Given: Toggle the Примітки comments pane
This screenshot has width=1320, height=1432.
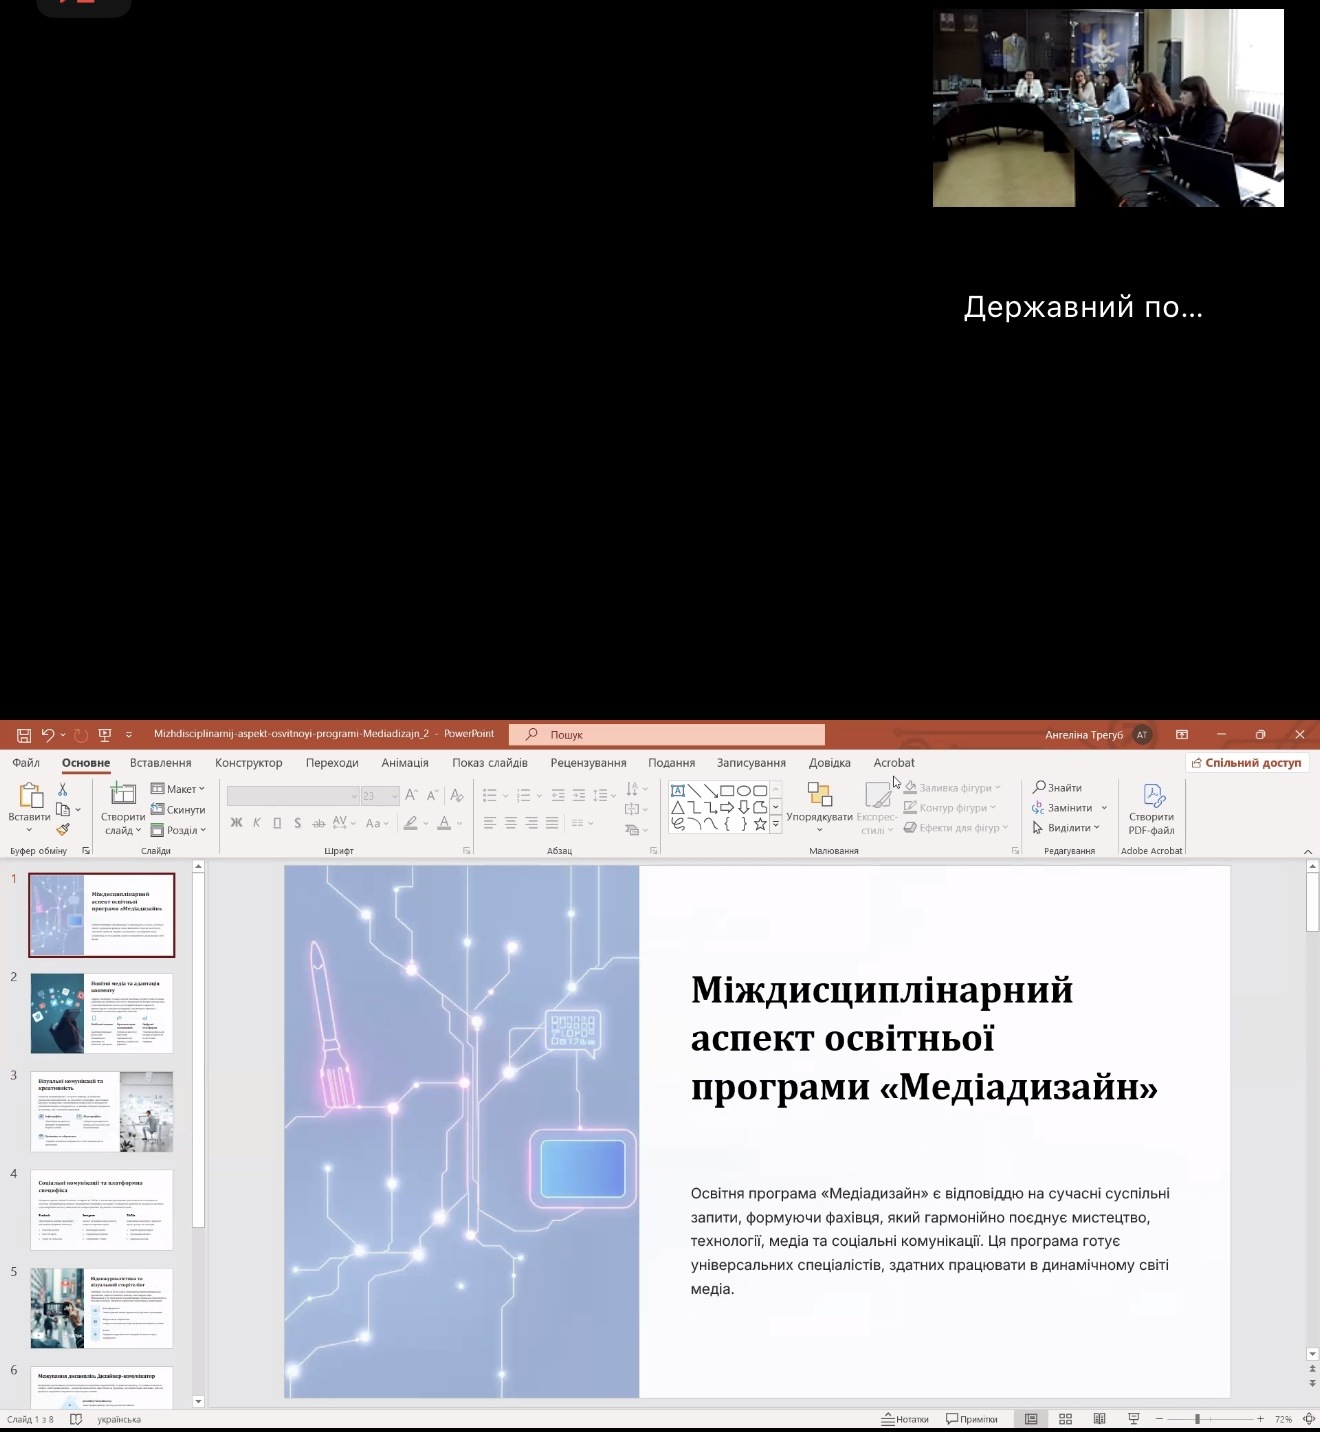Looking at the screenshot, I should (972, 1419).
